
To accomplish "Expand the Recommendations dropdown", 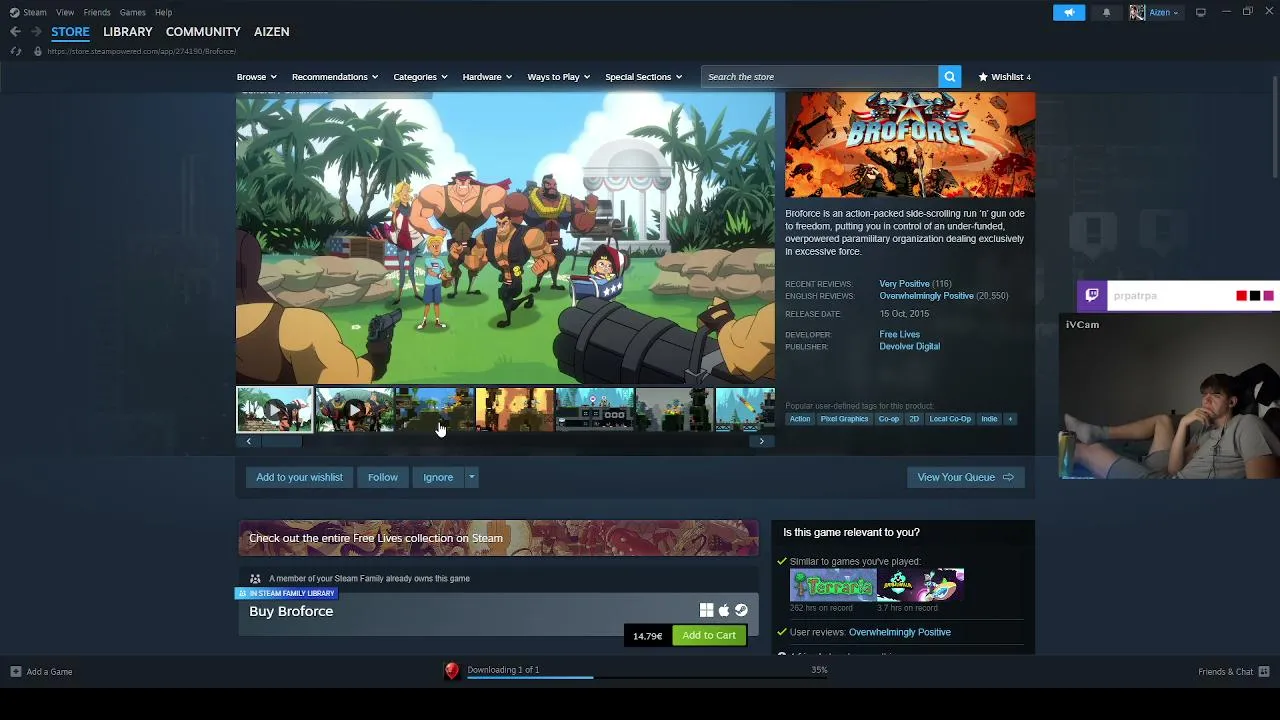I will 335,76.
